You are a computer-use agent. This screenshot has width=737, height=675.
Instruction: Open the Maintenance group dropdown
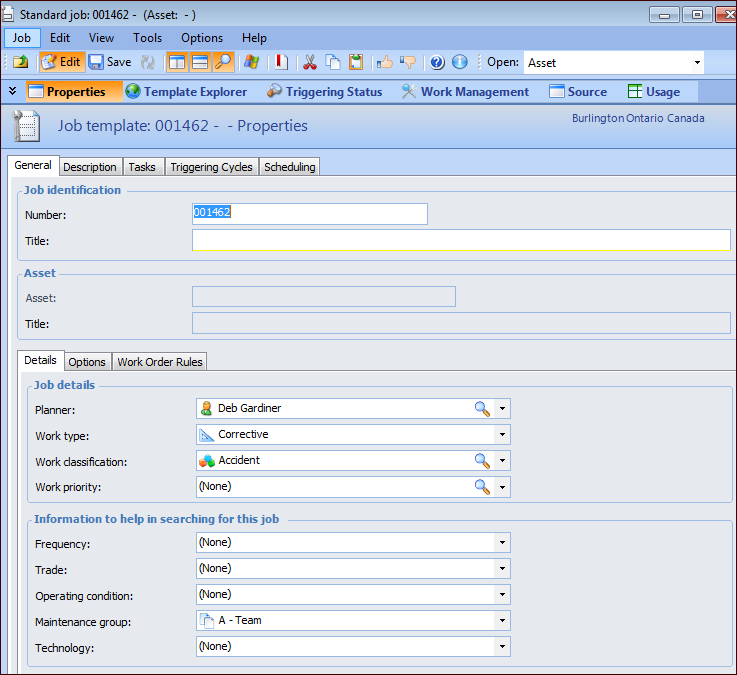[x=502, y=621]
